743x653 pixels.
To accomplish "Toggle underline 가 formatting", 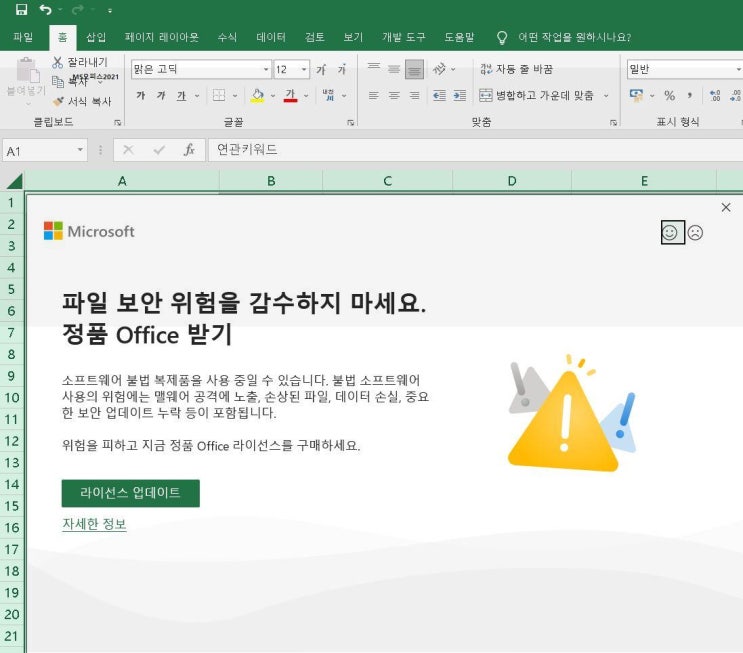I will point(181,96).
